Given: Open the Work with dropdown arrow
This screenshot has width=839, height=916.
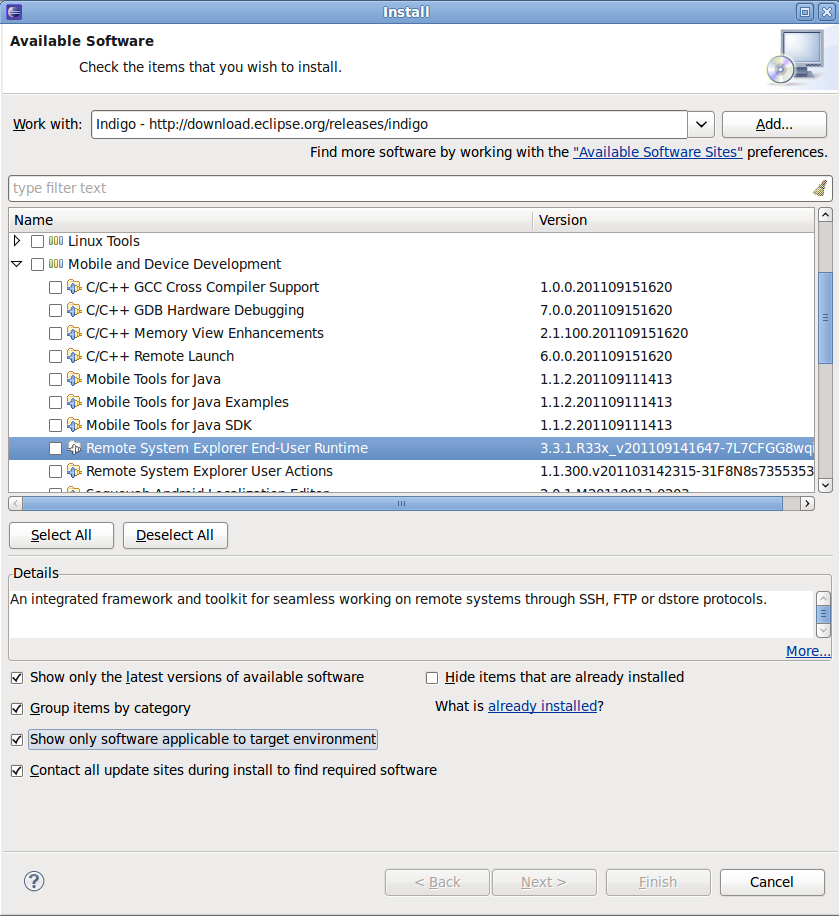Looking at the screenshot, I should coord(701,124).
